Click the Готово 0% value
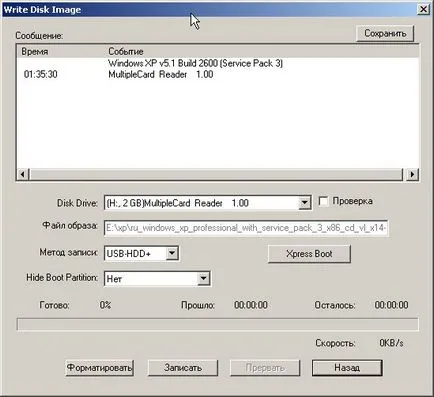 (105, 305)
